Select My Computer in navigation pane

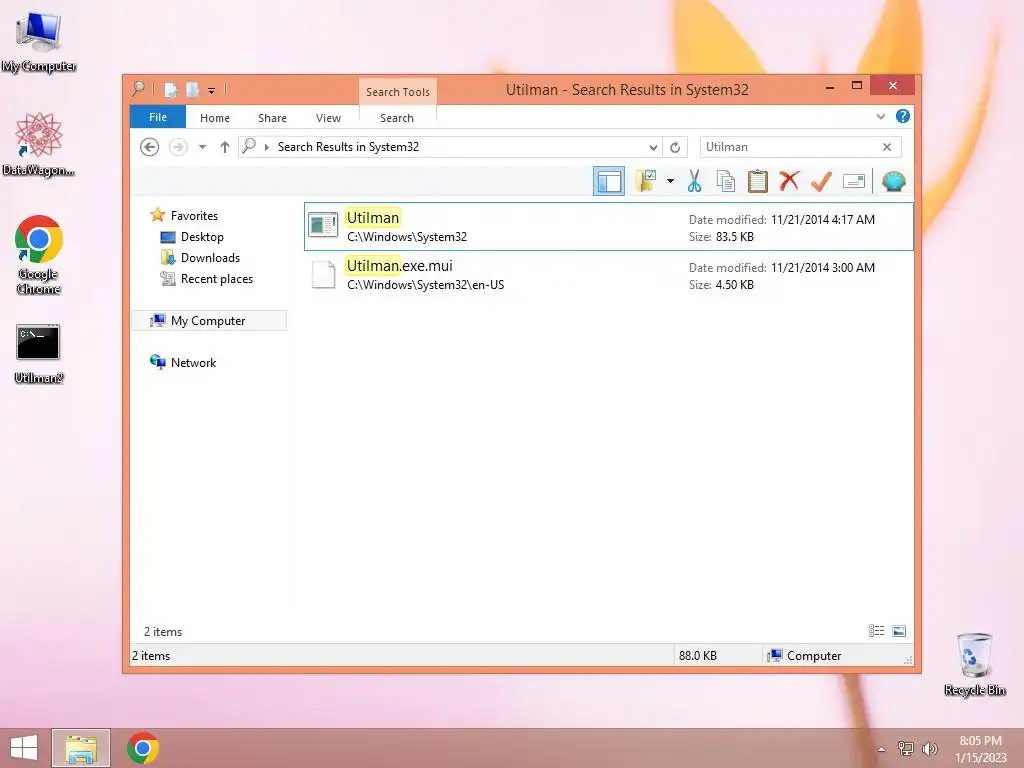pos(208,321)
